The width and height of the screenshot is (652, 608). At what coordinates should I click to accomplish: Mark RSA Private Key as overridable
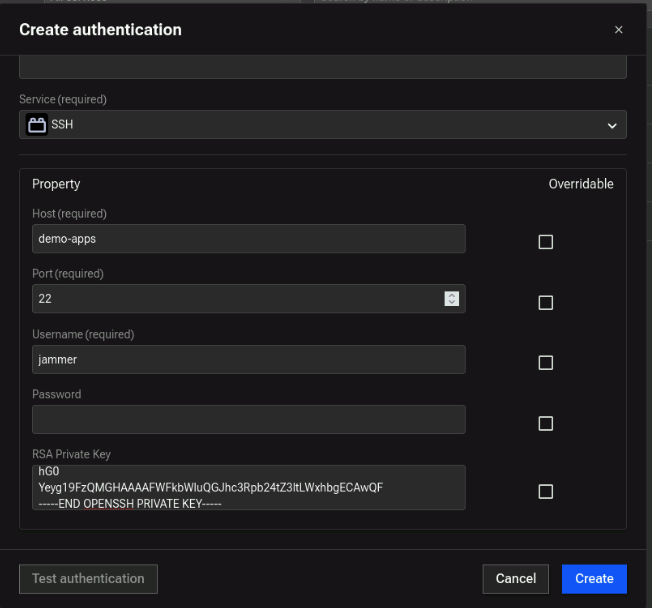545,491
